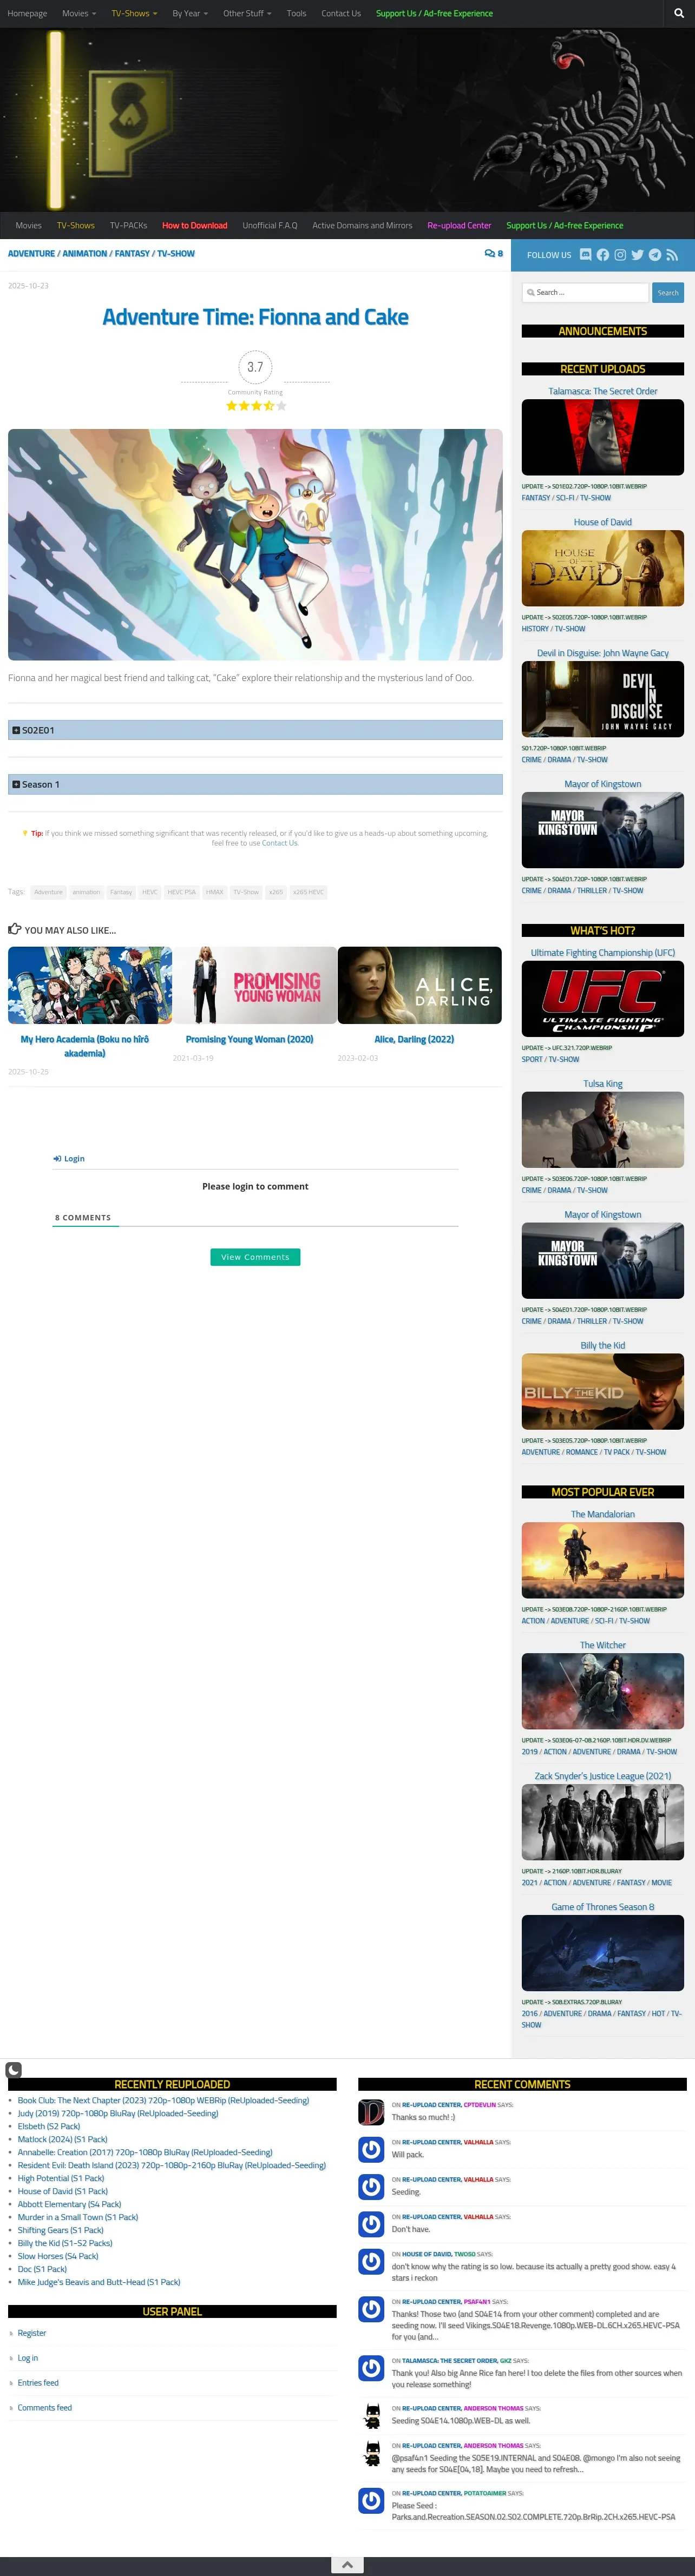This screenshot has height=2576, width=695.
Task: Open the My Hero Academia related post thumbnail
Action: [90, 985]
